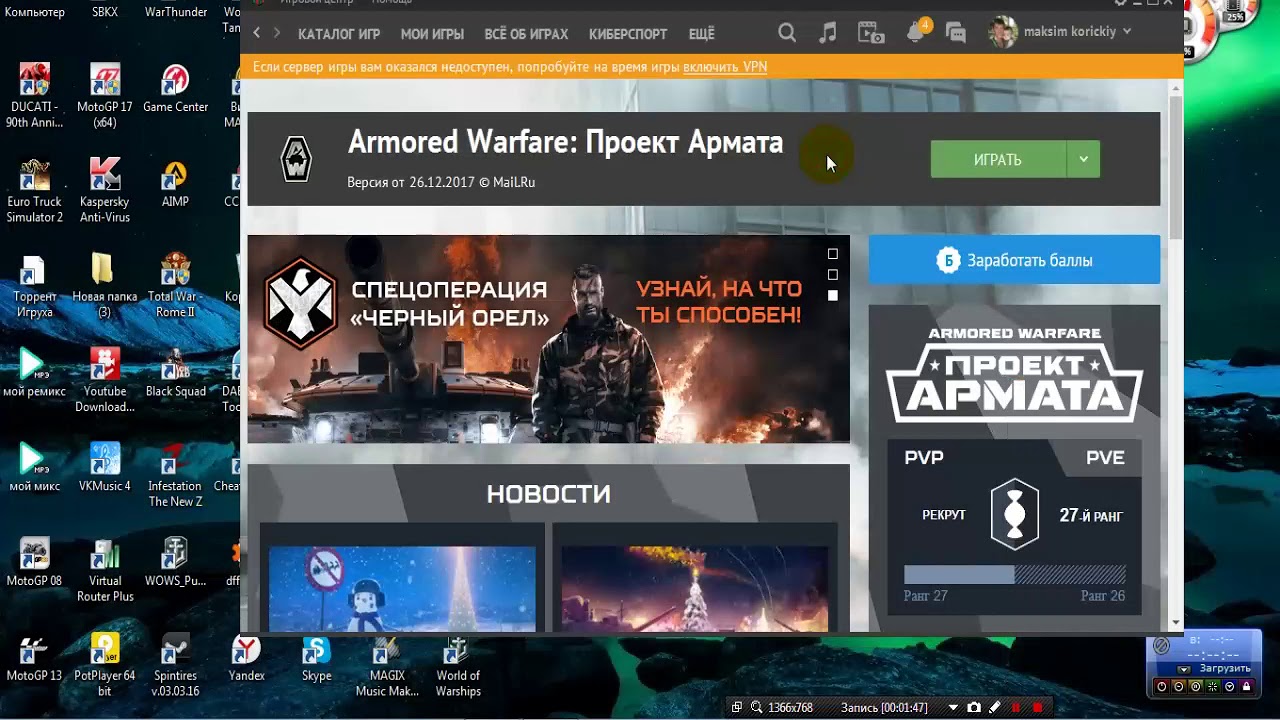Click the recorder pencil draw icon
Screen dimensions: 1280x720
[x=994, y=707]
